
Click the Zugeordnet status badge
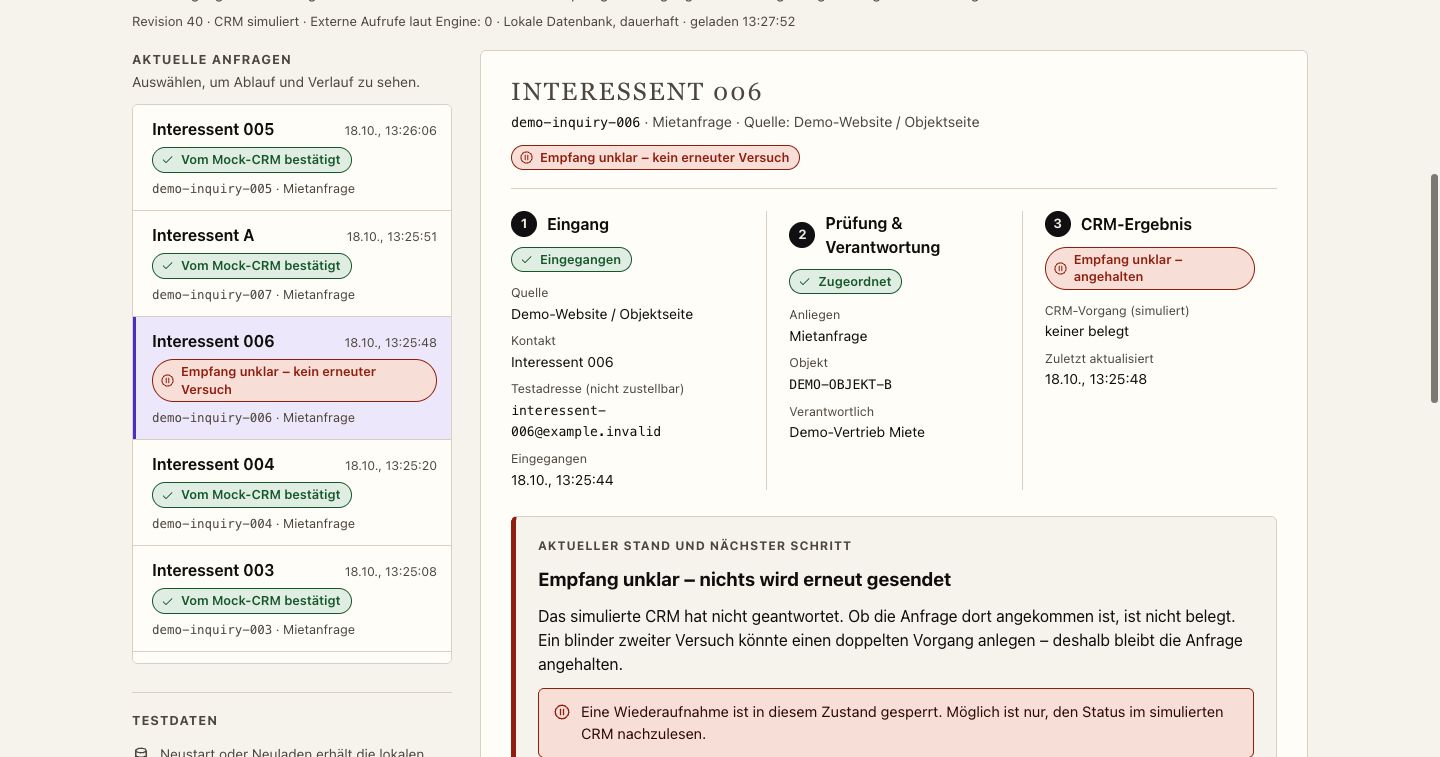coord(845,282)
